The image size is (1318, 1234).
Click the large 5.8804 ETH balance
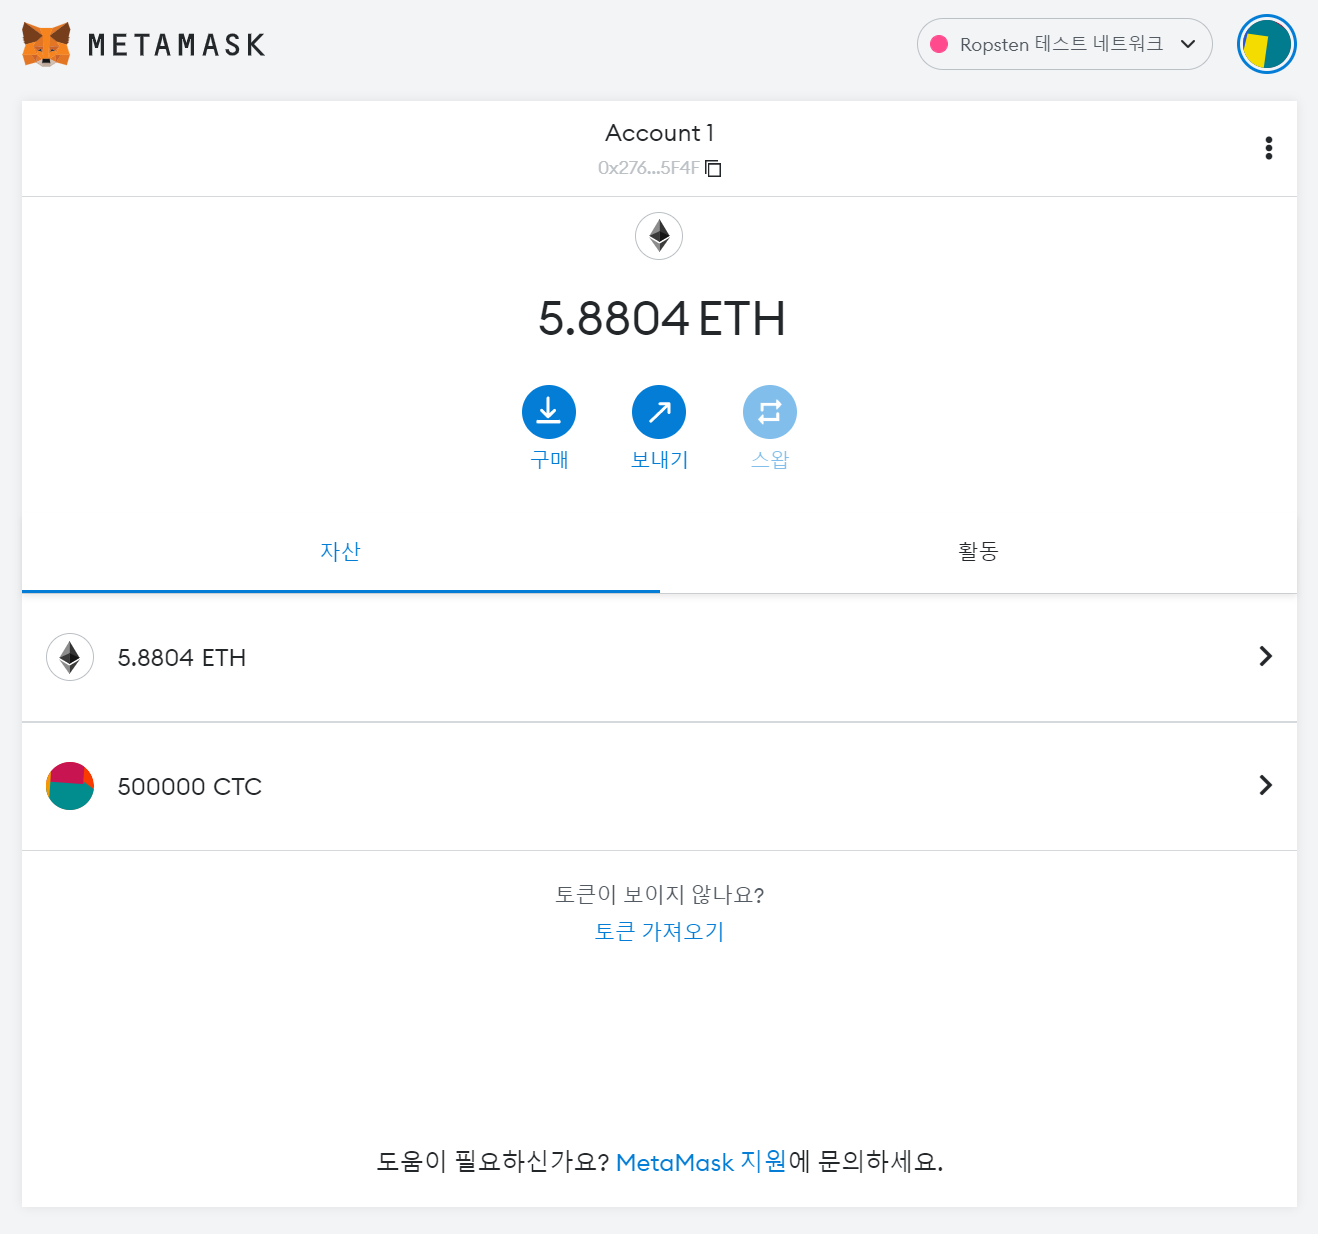[661, 319]
